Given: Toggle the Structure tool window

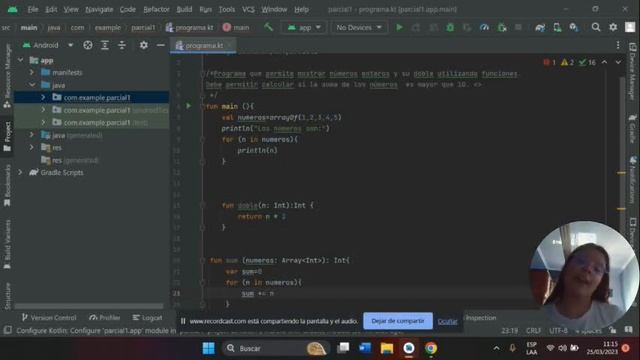Looking at the screenshot, I should 7,296.
